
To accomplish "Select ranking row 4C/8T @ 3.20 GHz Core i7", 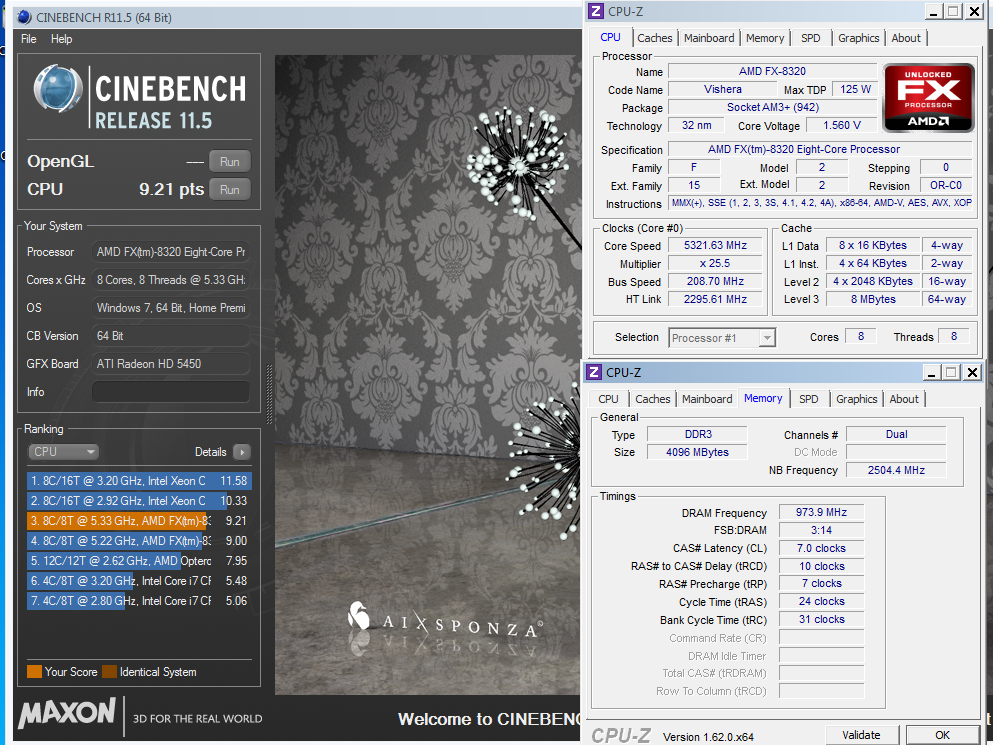I will coord(139,580).
